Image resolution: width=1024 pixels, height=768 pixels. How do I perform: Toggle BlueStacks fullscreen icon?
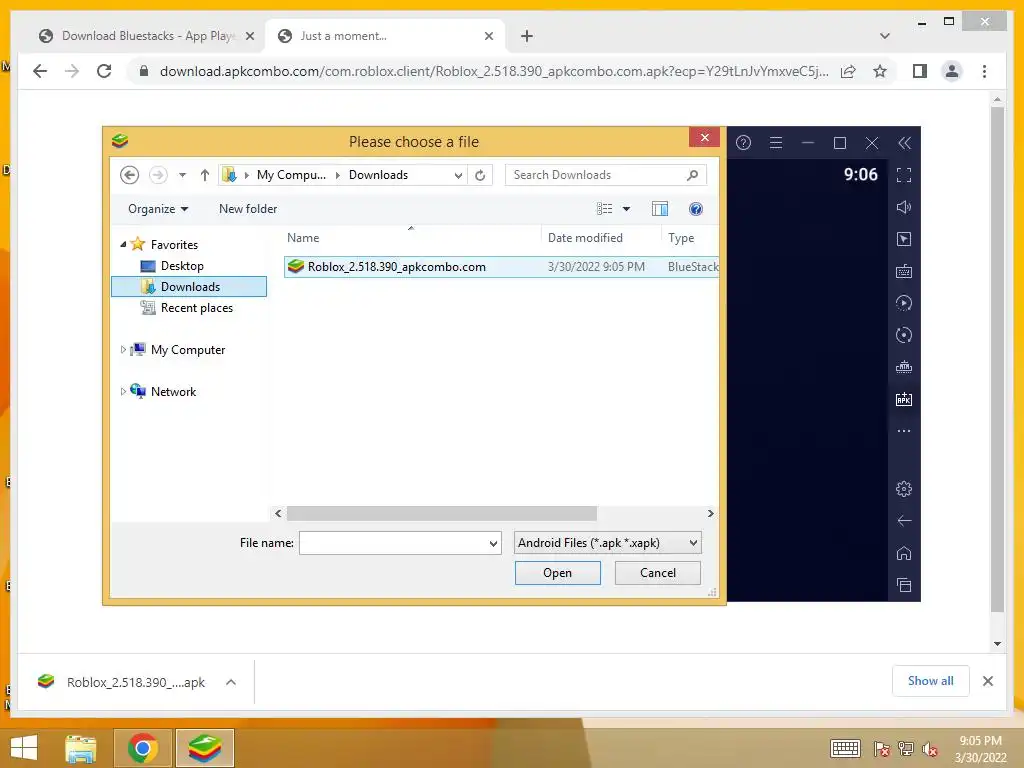click(904, 175)
